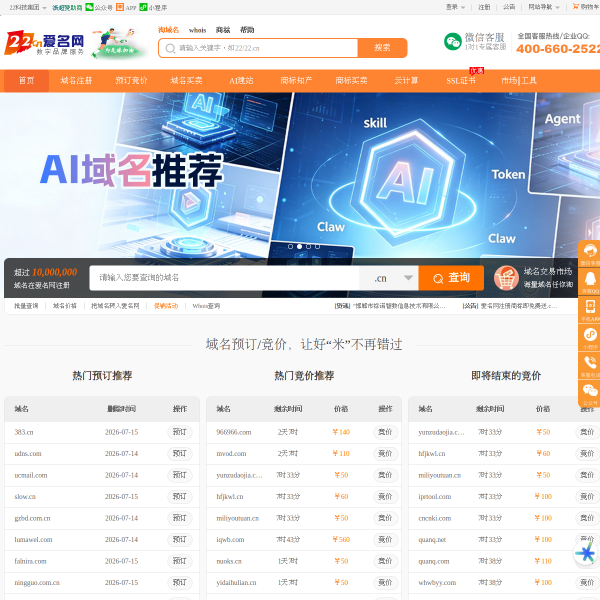Screen dimensions: 600x600
Task: Click the 批量查询 link
Action: pyautogui.click(x=26, y=306)
